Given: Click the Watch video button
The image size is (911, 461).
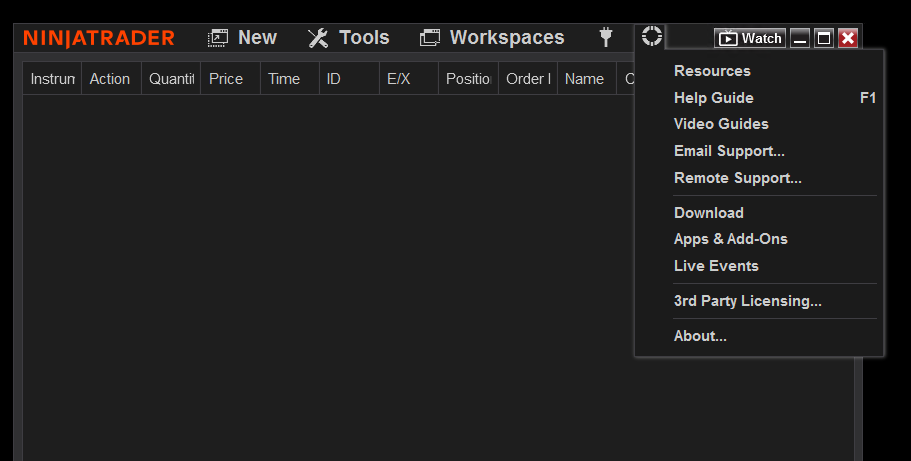Looking at the screenshot, I should 750,39.
